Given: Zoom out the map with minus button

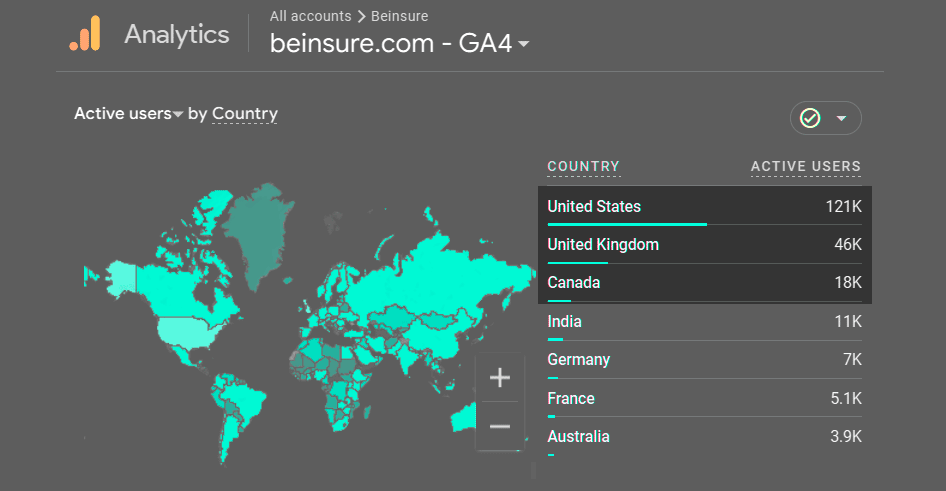Looking at the screenshot, I should pos(500,426).
